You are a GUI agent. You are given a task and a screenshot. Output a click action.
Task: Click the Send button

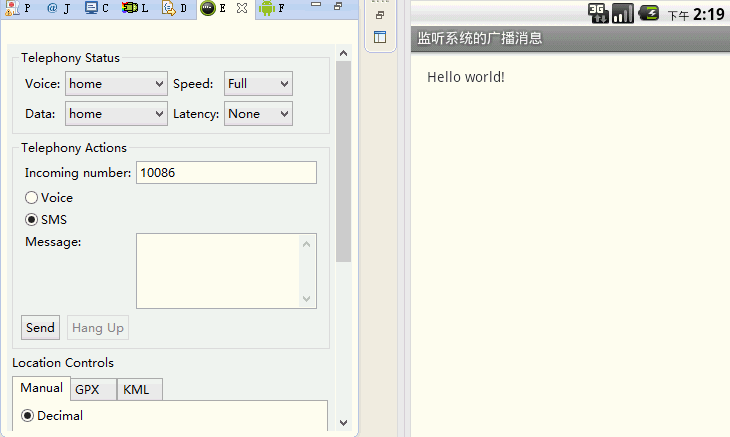tap(40, 328)
